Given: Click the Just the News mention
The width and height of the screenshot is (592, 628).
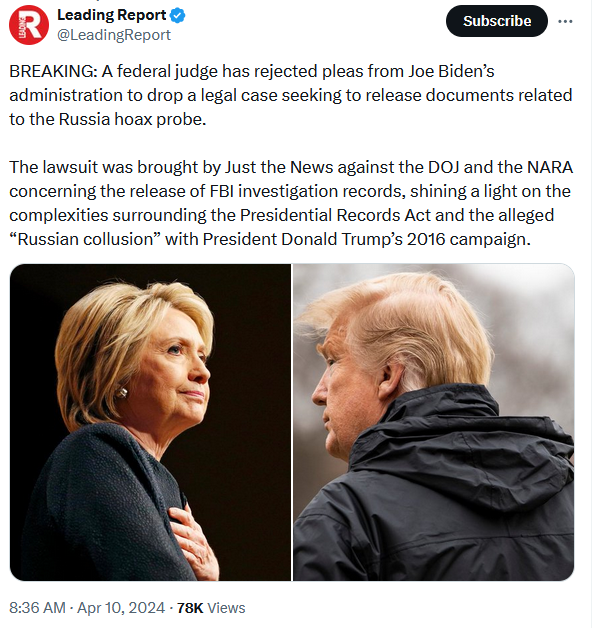Looking at the screenshot, I should pyautogui.click(x=279, y=167).
